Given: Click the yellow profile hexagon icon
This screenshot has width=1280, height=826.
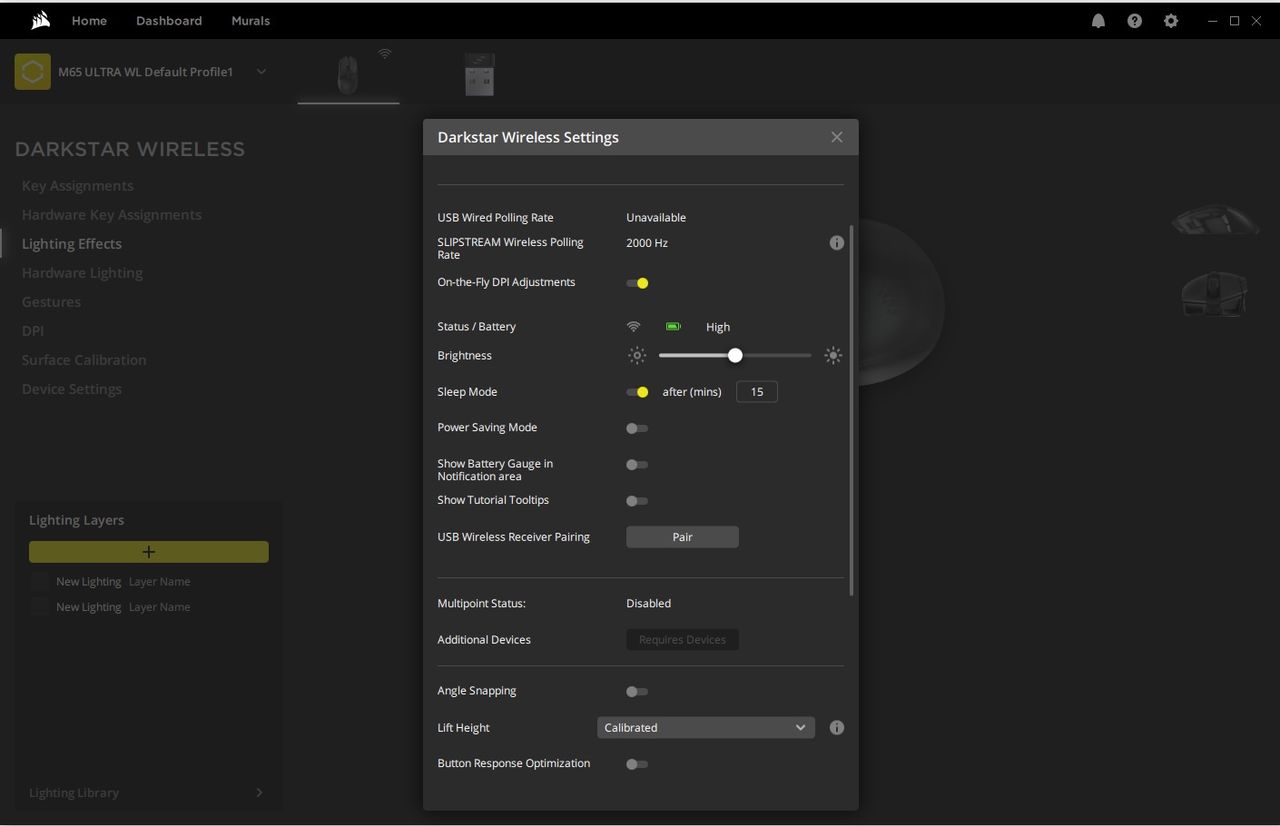Looking at the screenshot, I should click(33, 72).
